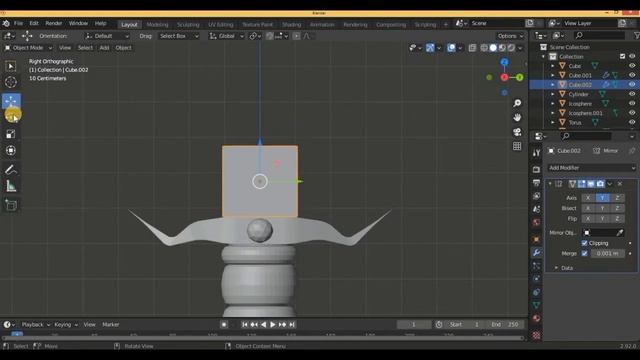Open the Render menu
Image resolution: width=640 pixels, height=360 pixels.
point(53,23)
